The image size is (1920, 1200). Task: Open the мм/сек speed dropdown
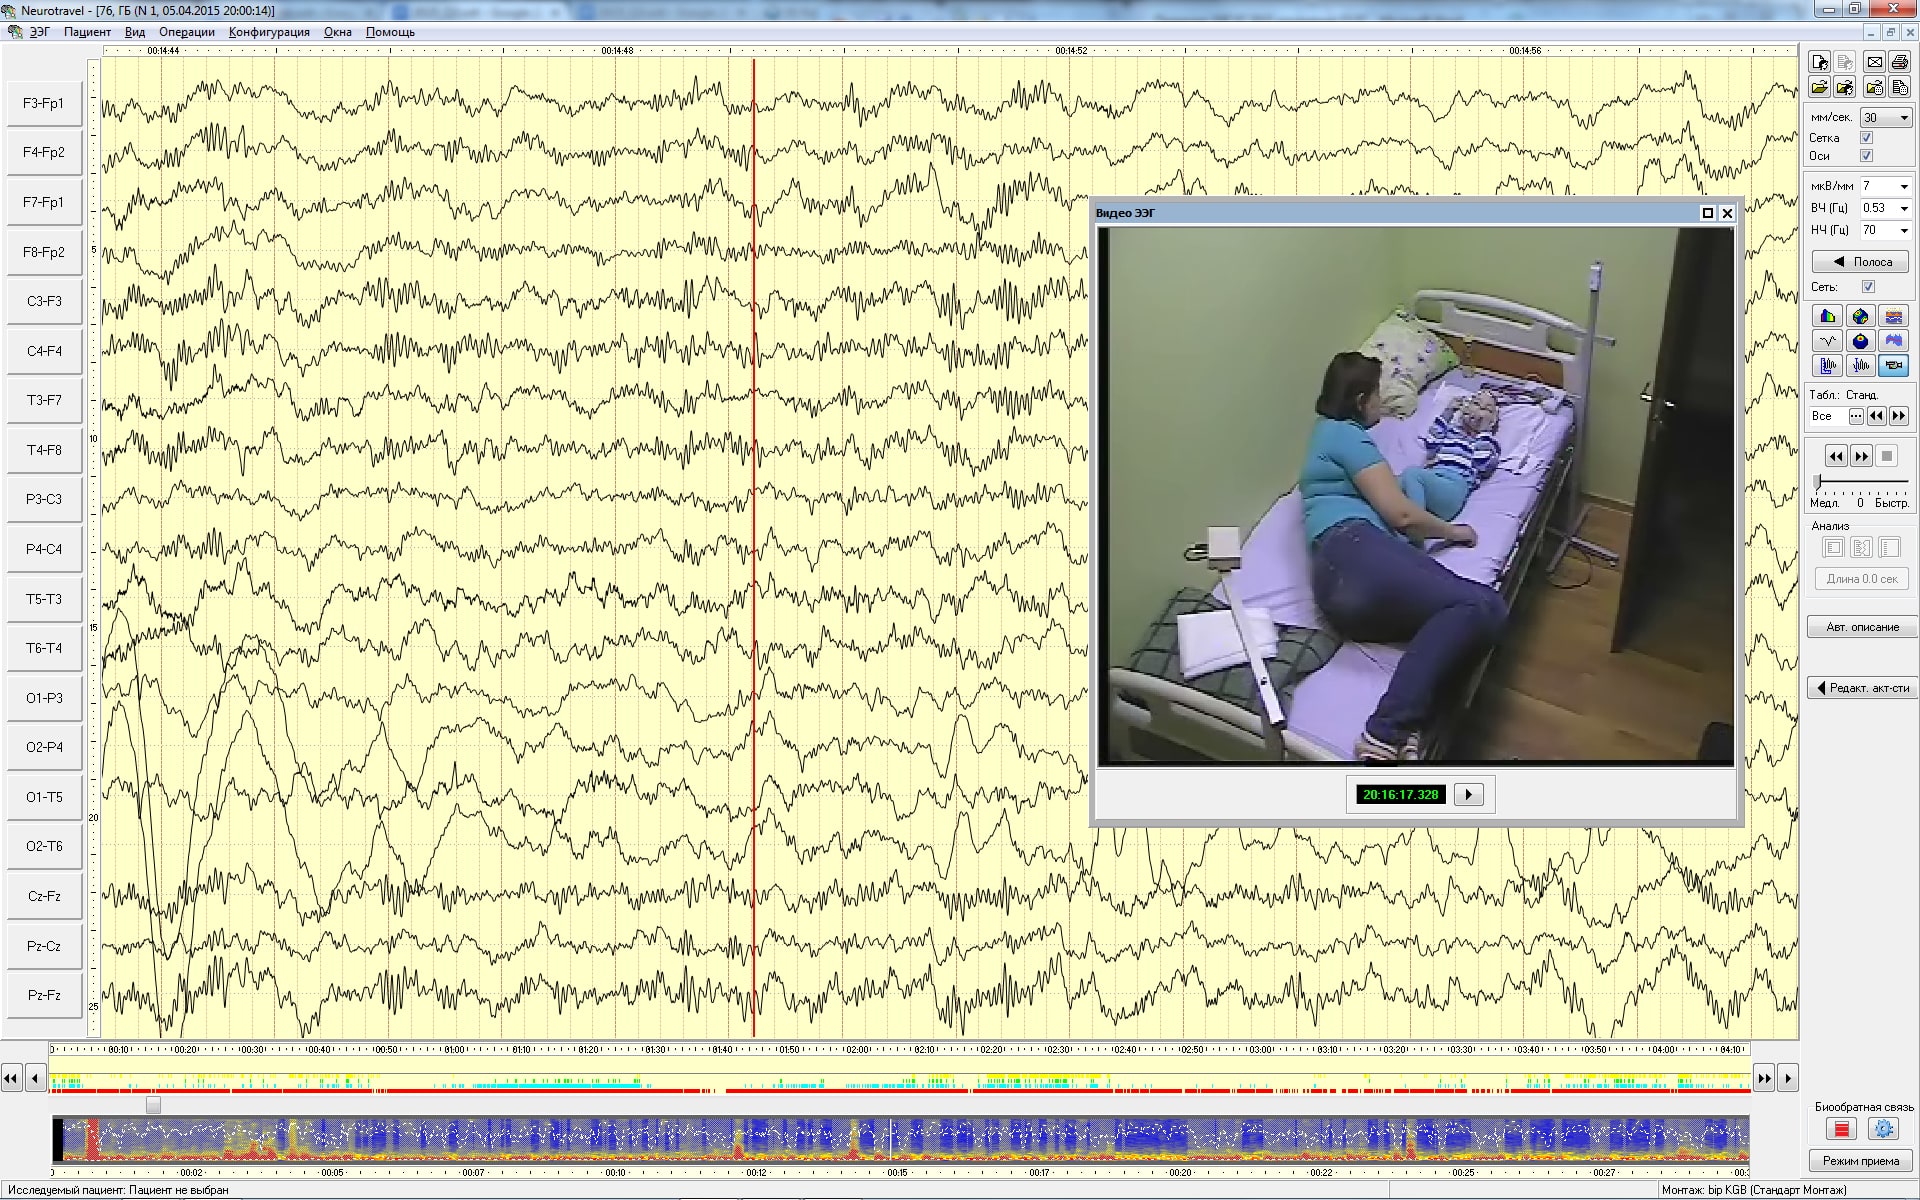(1904, 118)
